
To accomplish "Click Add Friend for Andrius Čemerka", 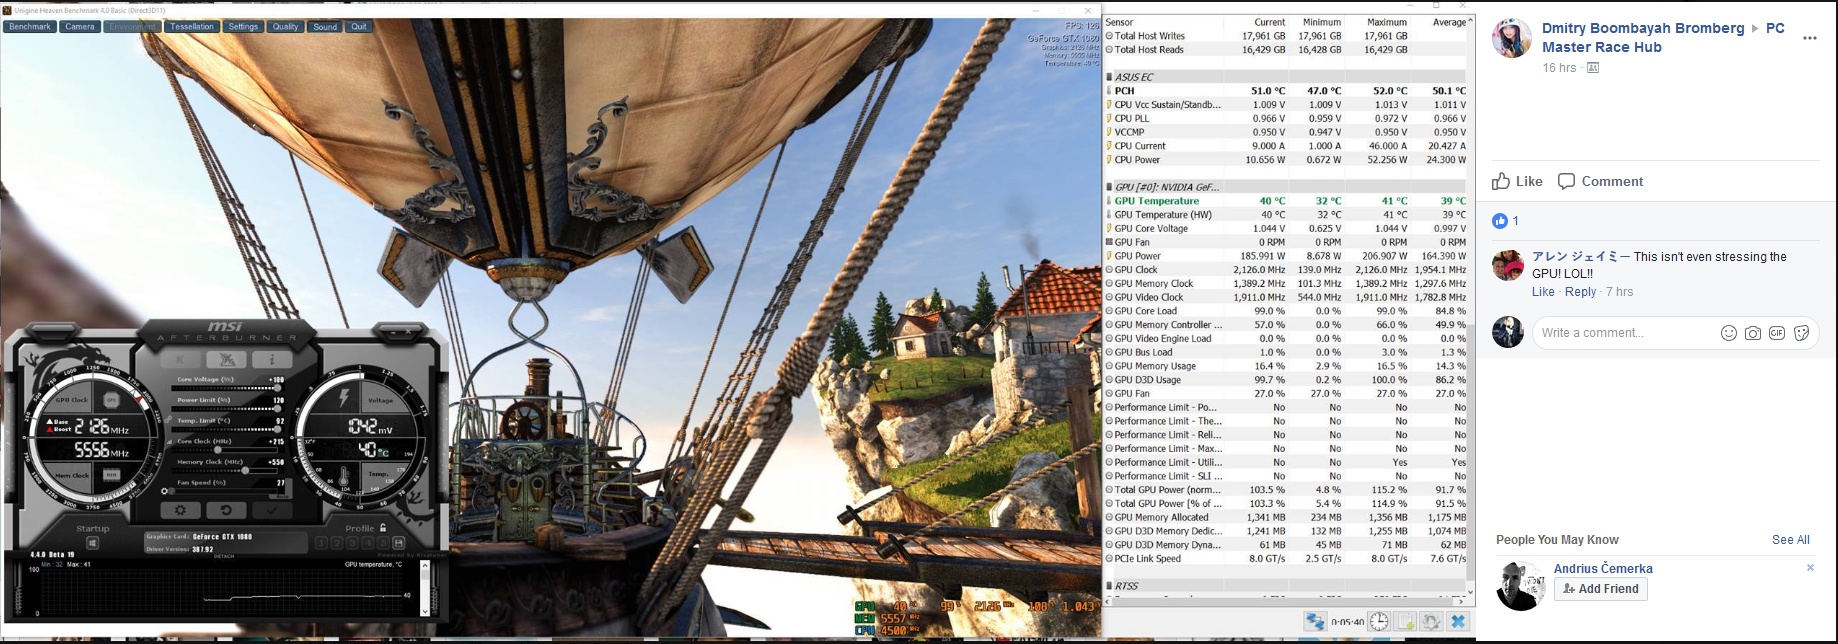I will tap(1601, 589).
